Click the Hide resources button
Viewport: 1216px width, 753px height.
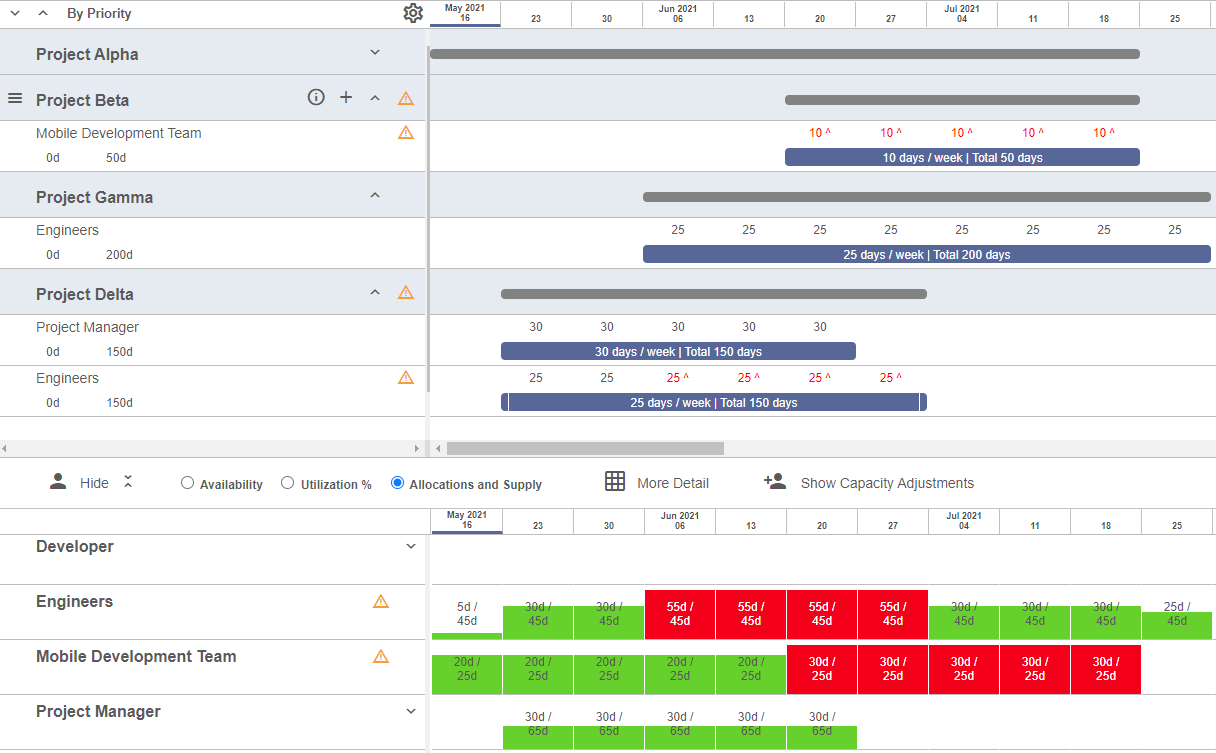click(x=94, y=483)
